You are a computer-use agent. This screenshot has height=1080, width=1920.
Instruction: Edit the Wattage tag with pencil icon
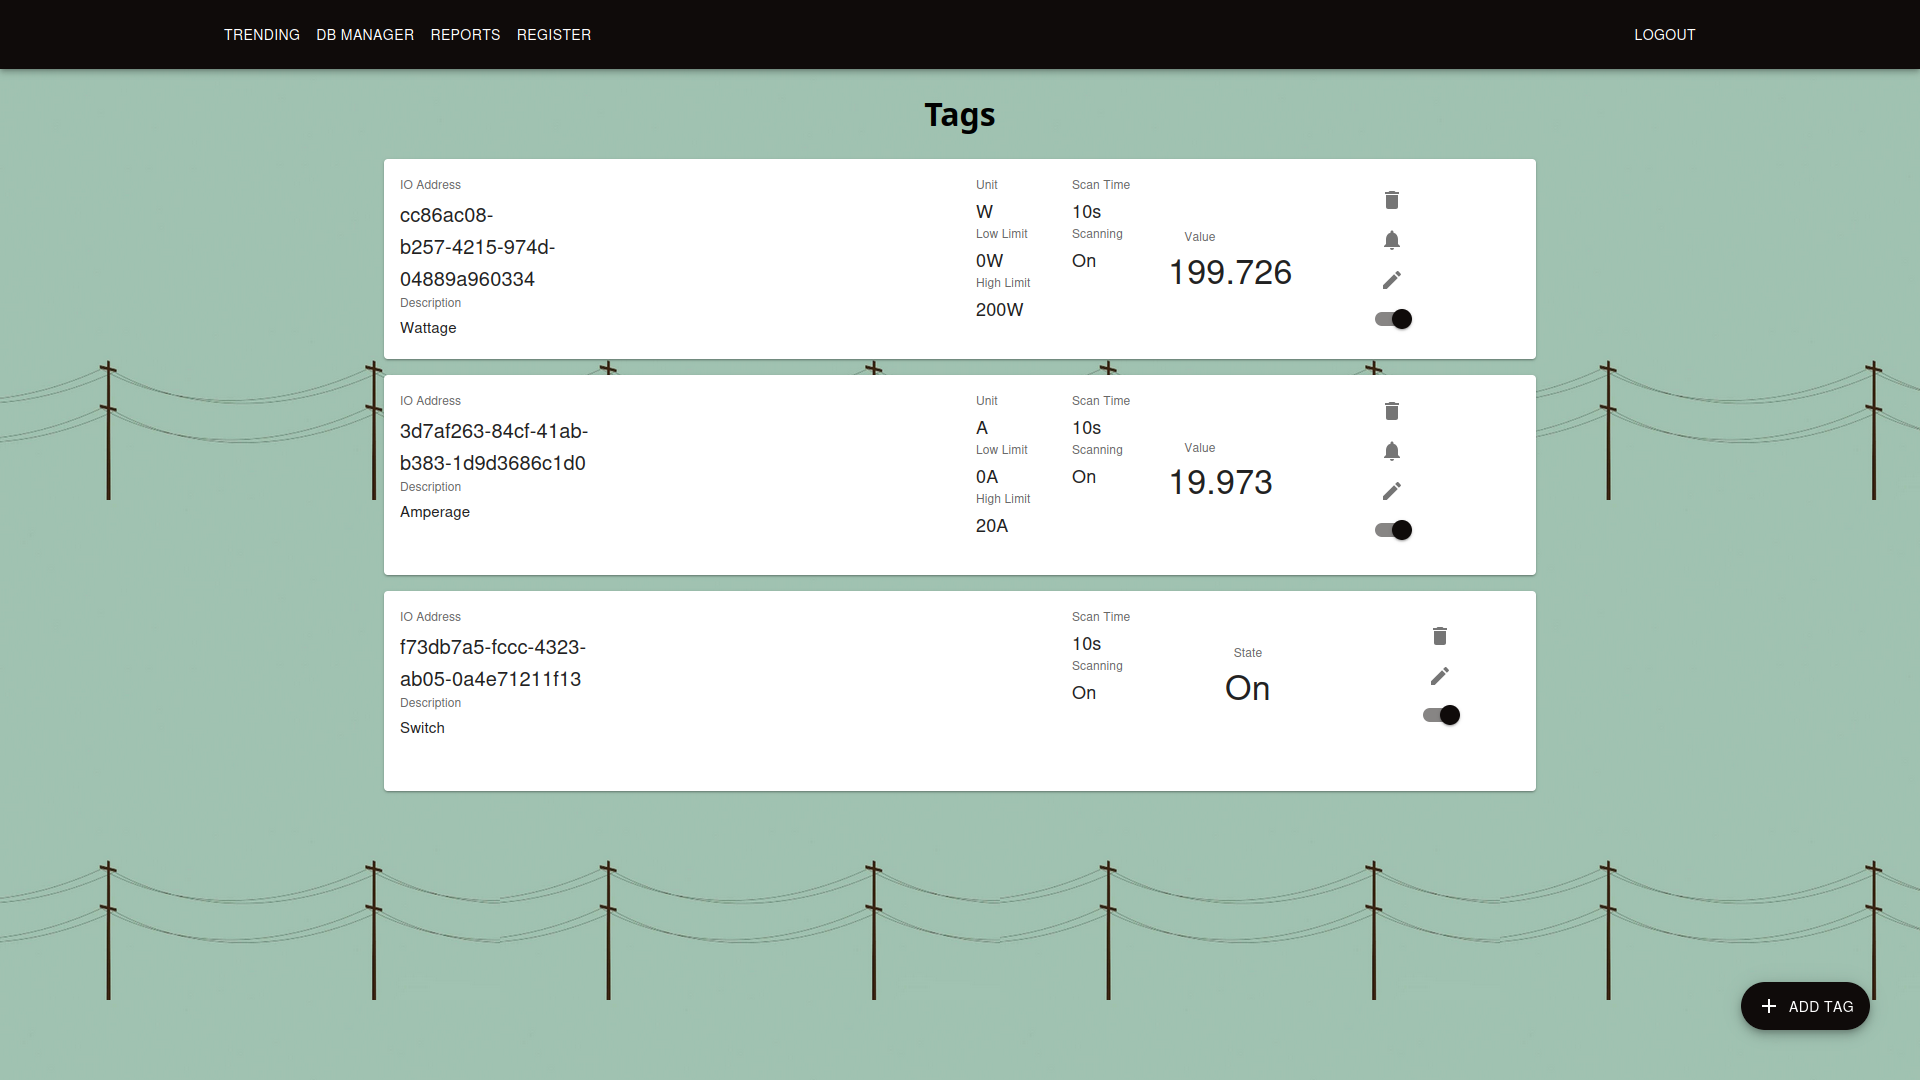pyautogui.click(x=1392, y=280)
